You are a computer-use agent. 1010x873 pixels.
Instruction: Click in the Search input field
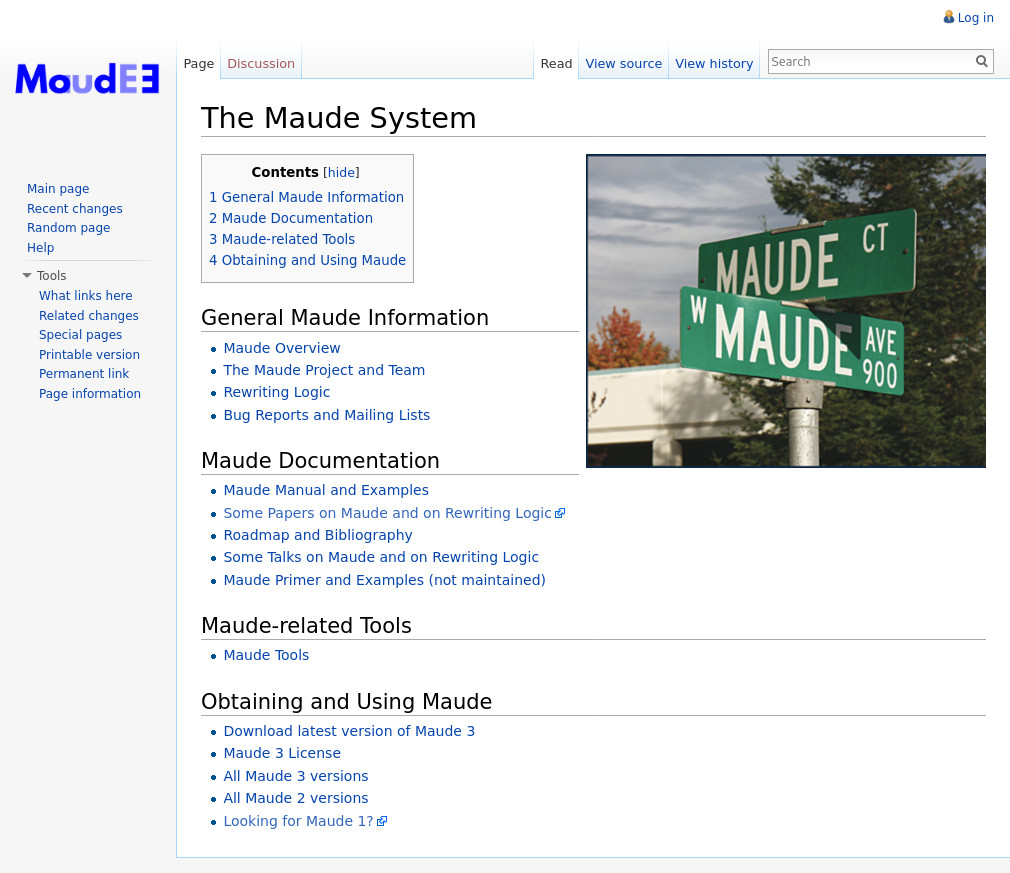click(870, 62)
